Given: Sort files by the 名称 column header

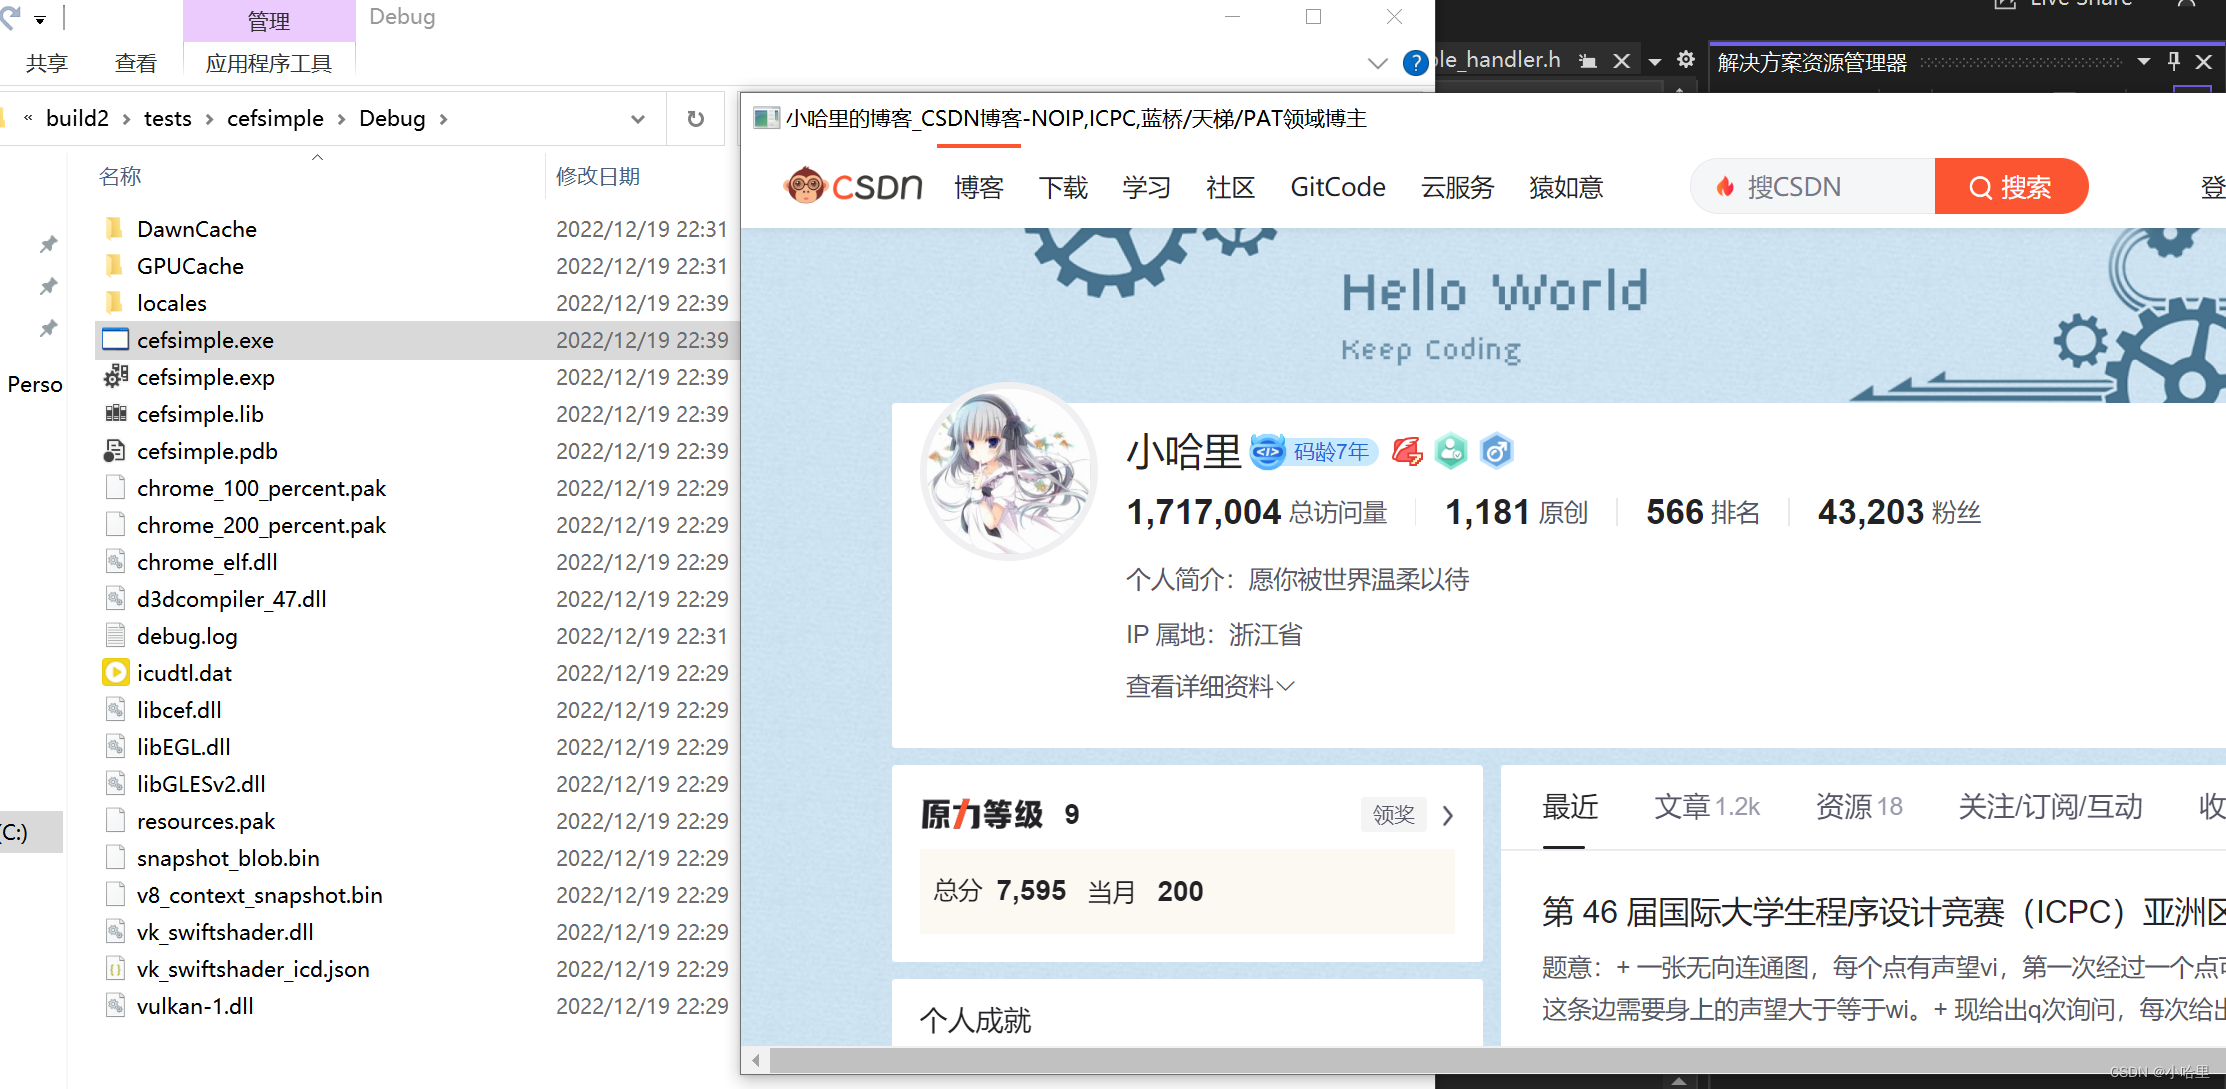Looking at the screenshot, I should tap(120, 176).
